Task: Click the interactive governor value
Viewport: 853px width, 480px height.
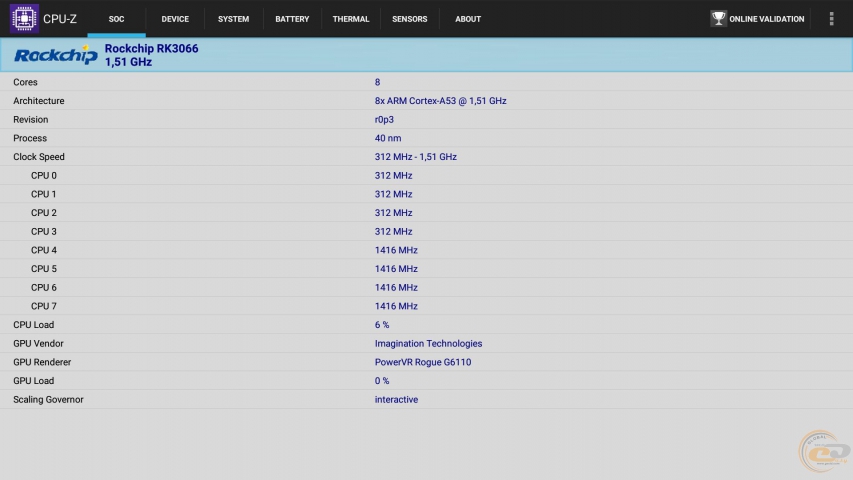Action: click(396, 399)
